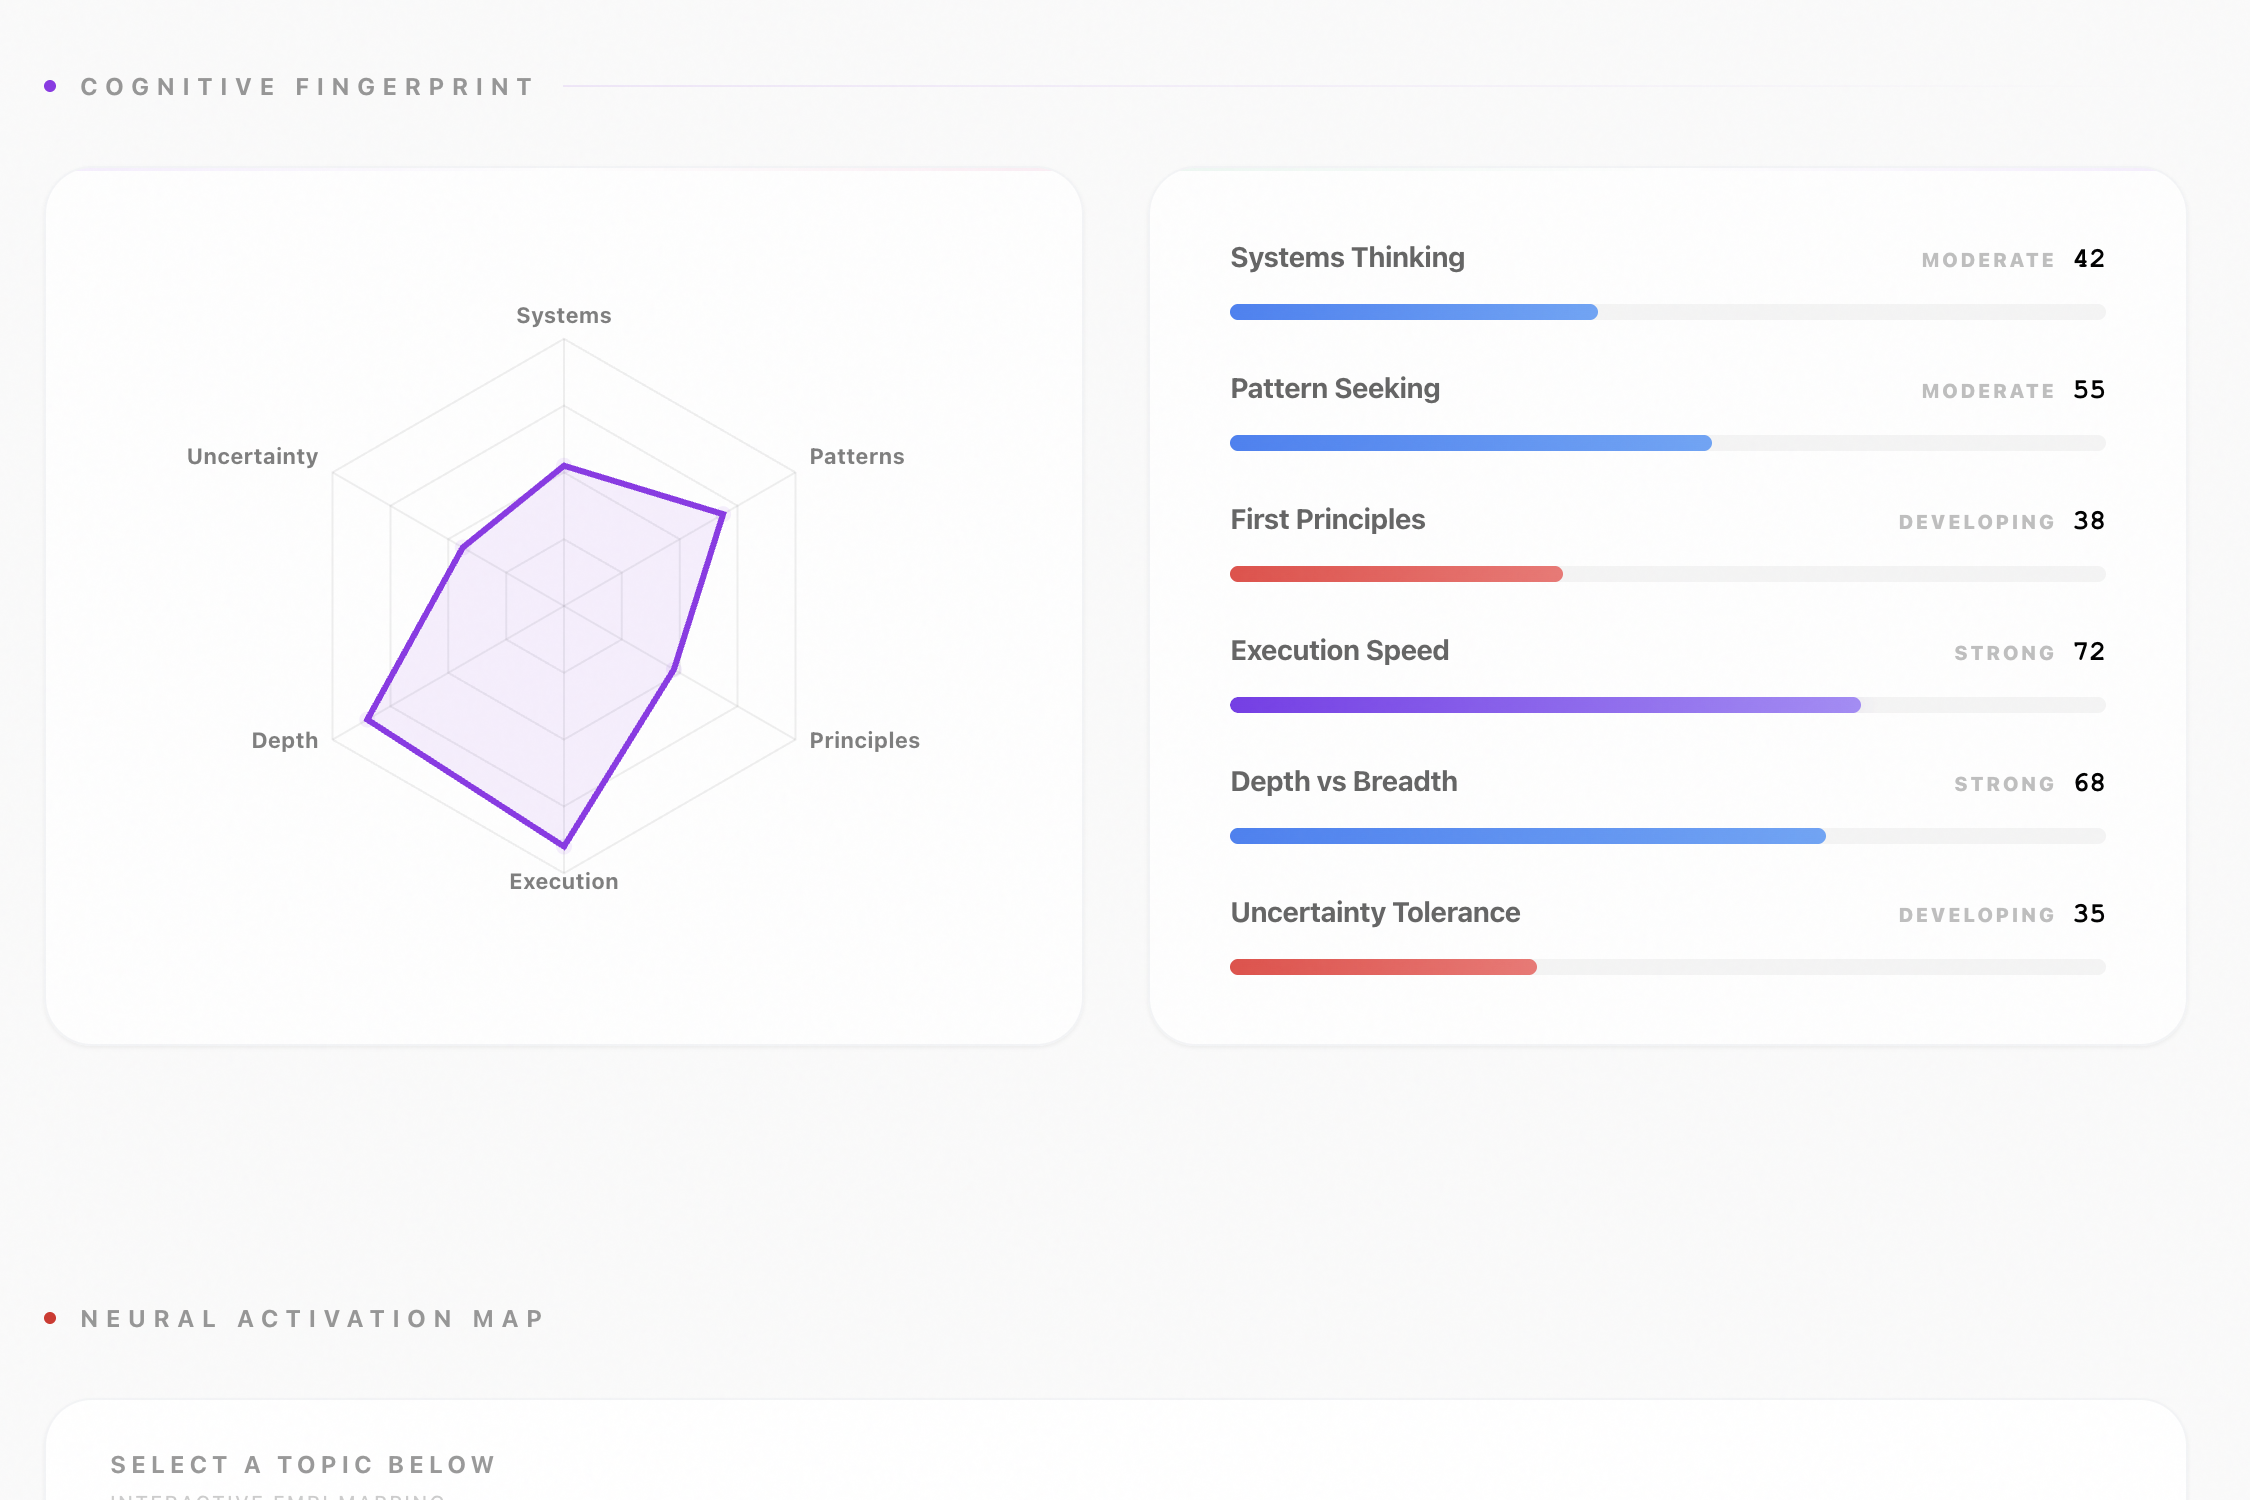Click the Depth vs Breadth bar
Image resolution: width=2250 pixels, height=1500 pixels.
point(1527,836)
